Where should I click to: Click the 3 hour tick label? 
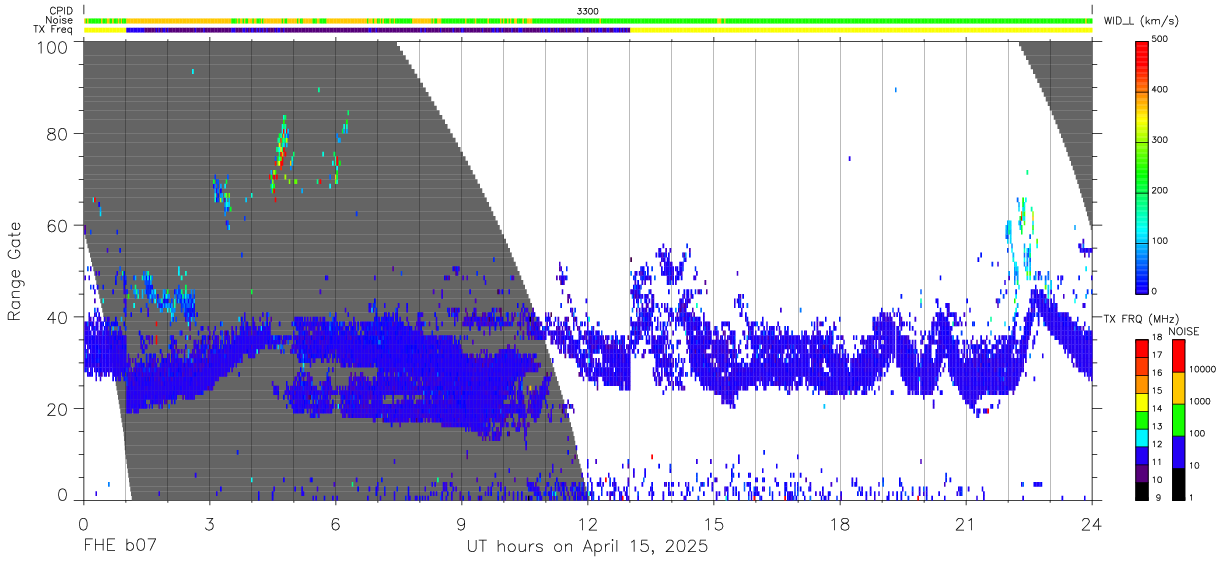[x=209, y=524]
